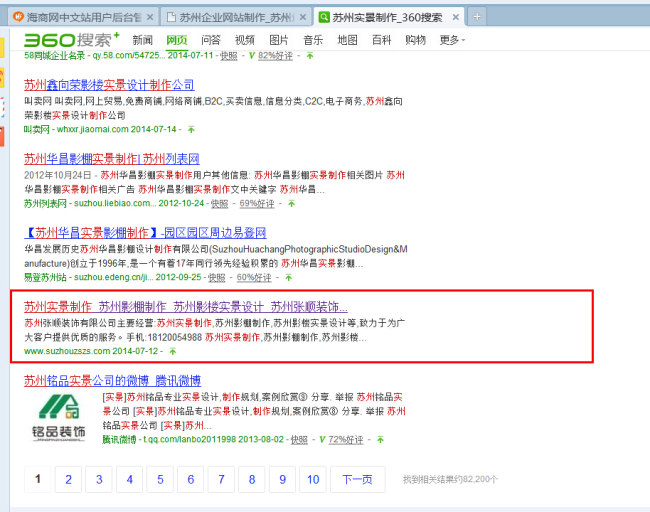Go to results page 6
Viewport: 650px width, 512px height.
191,480
